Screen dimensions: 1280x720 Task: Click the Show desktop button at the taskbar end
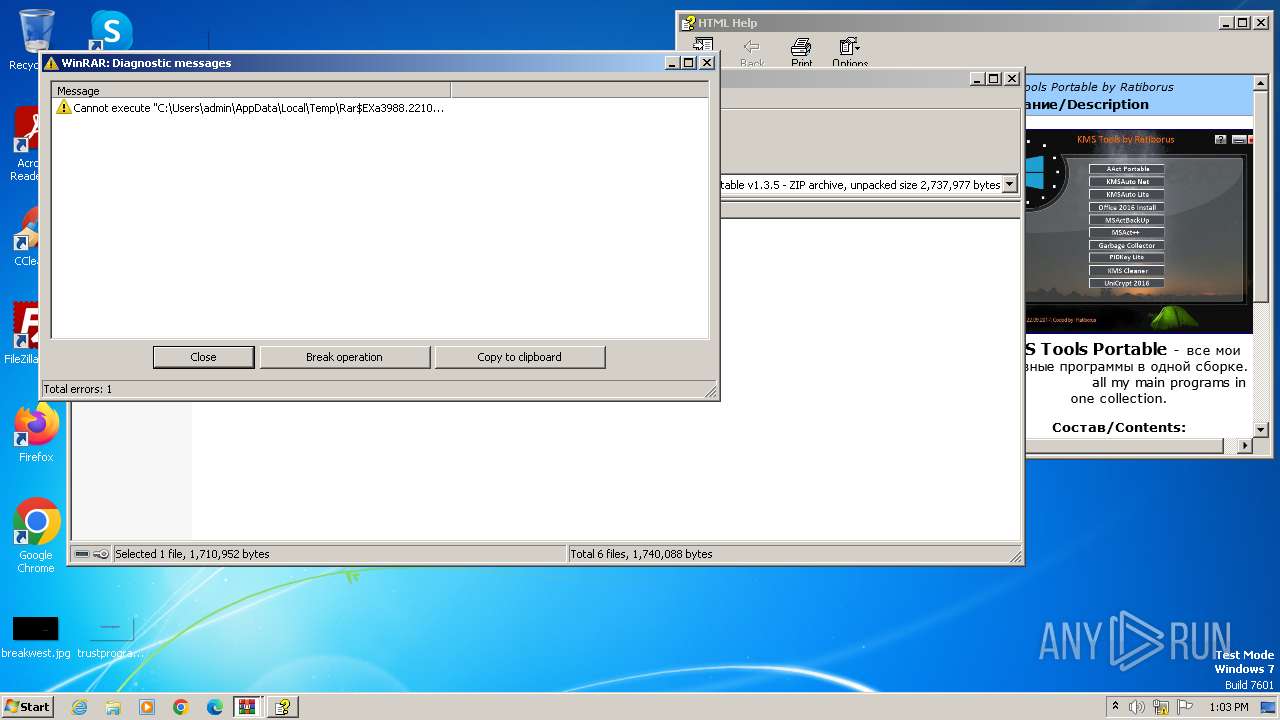pyautogui.click(x=1268, y=707)
